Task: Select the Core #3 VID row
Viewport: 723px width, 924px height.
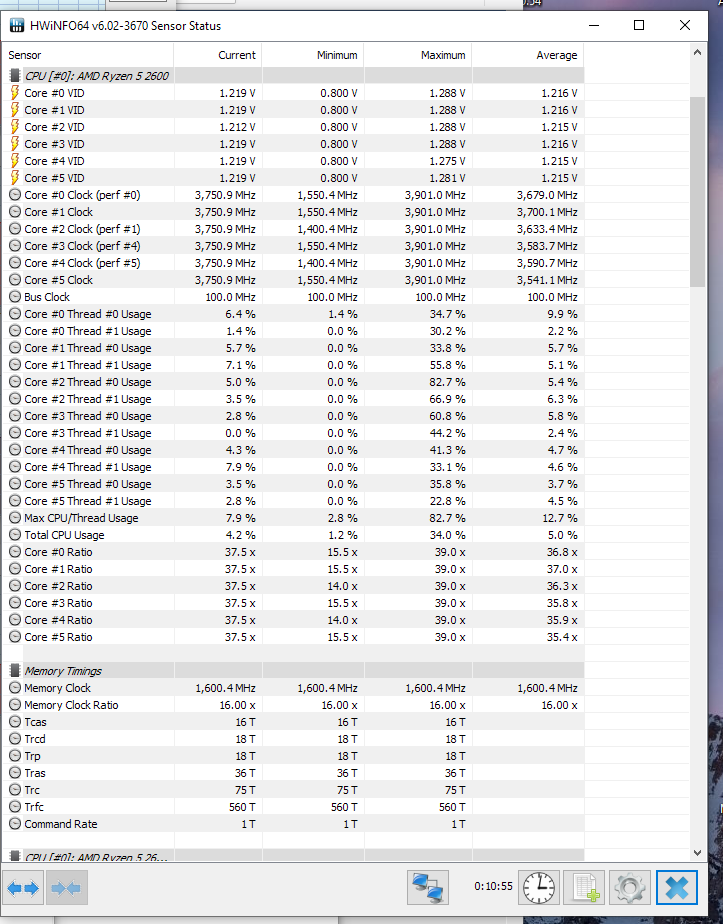Action: tap(293, 144)
